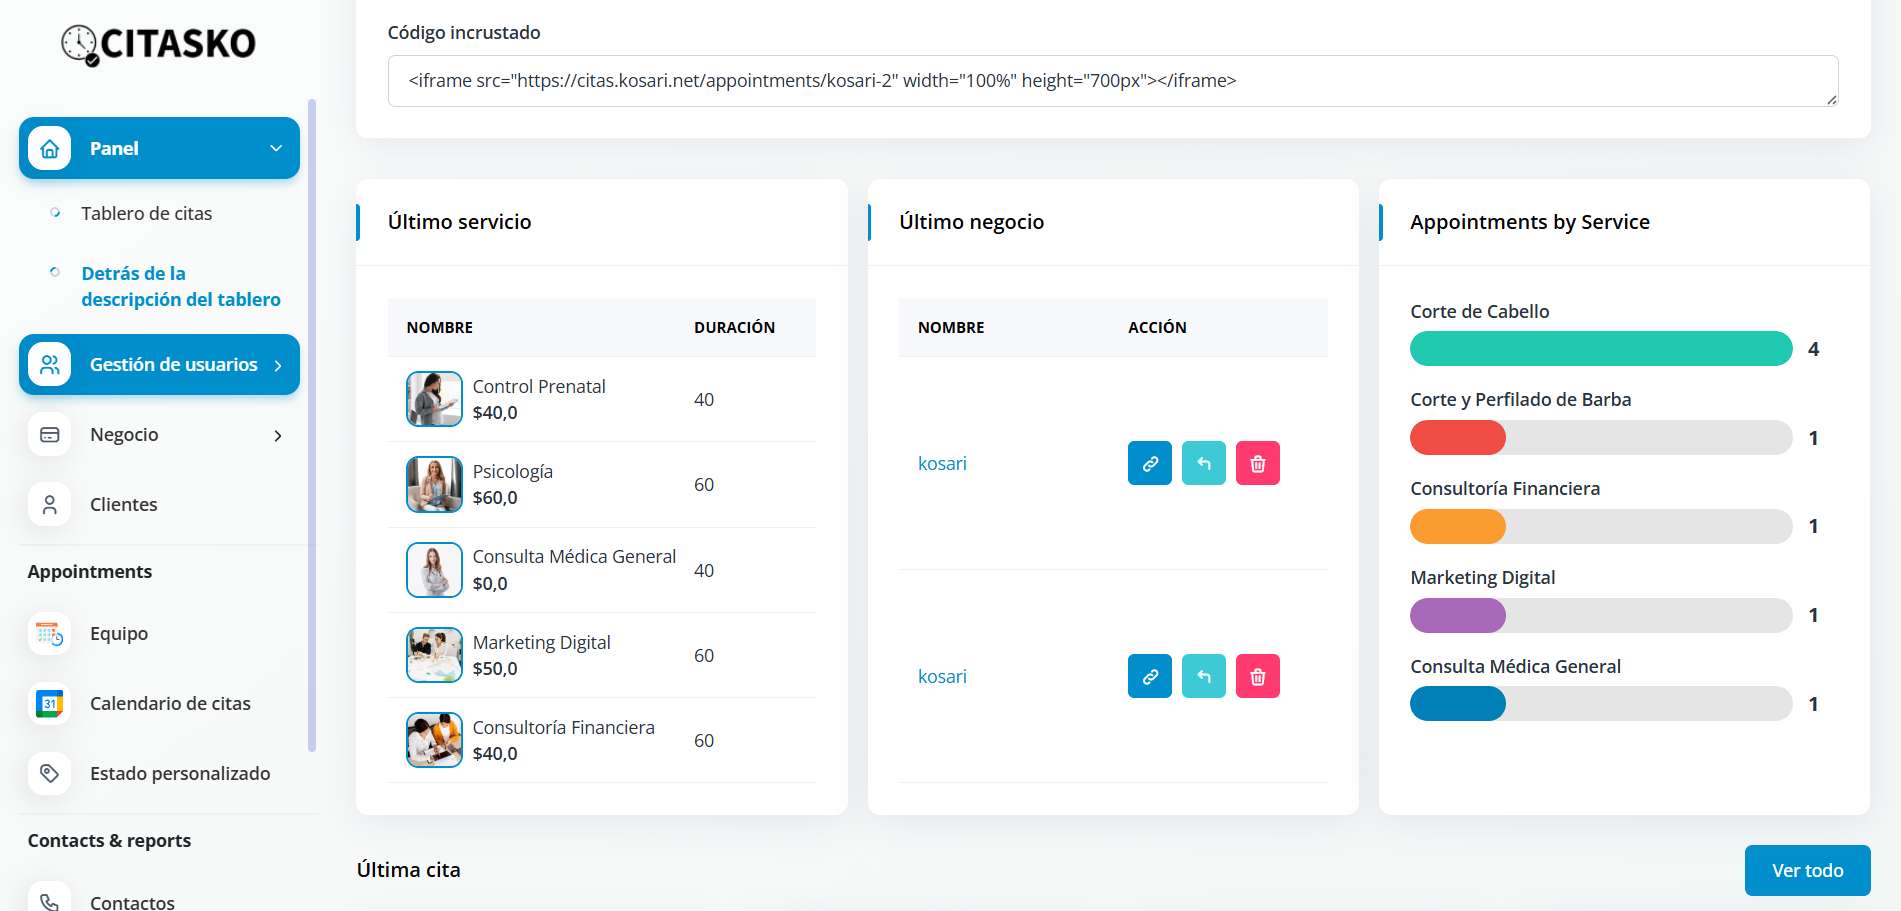Click the Clientes person icon

point(49,504)
